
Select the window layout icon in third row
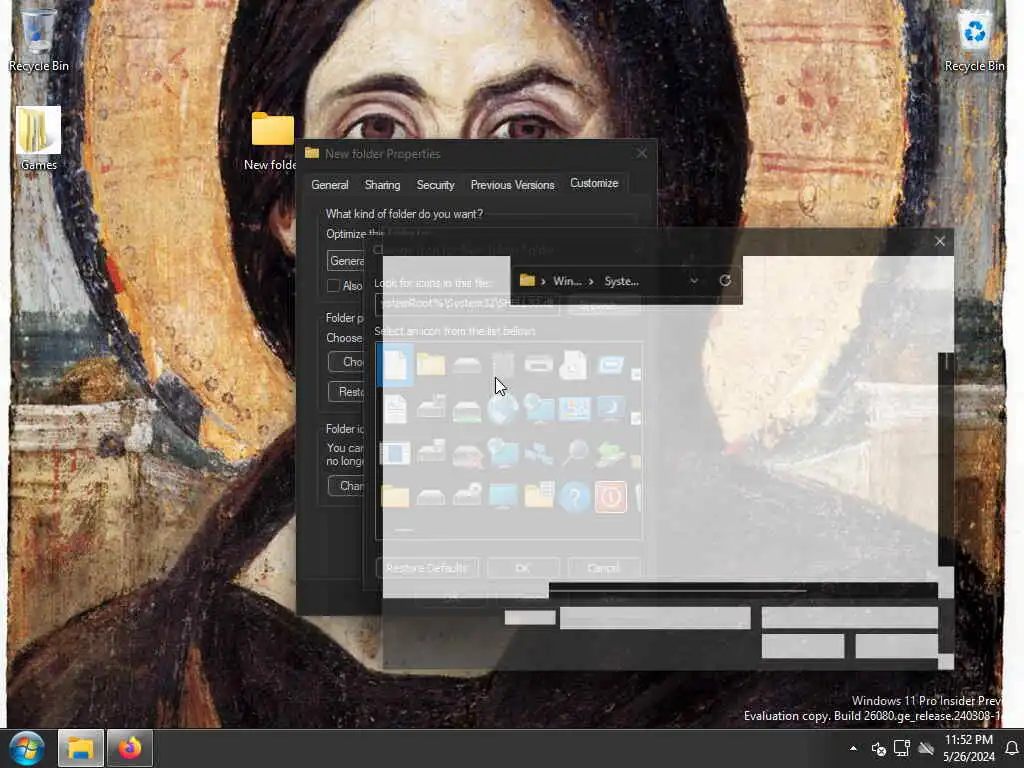(x=395, y=453)
